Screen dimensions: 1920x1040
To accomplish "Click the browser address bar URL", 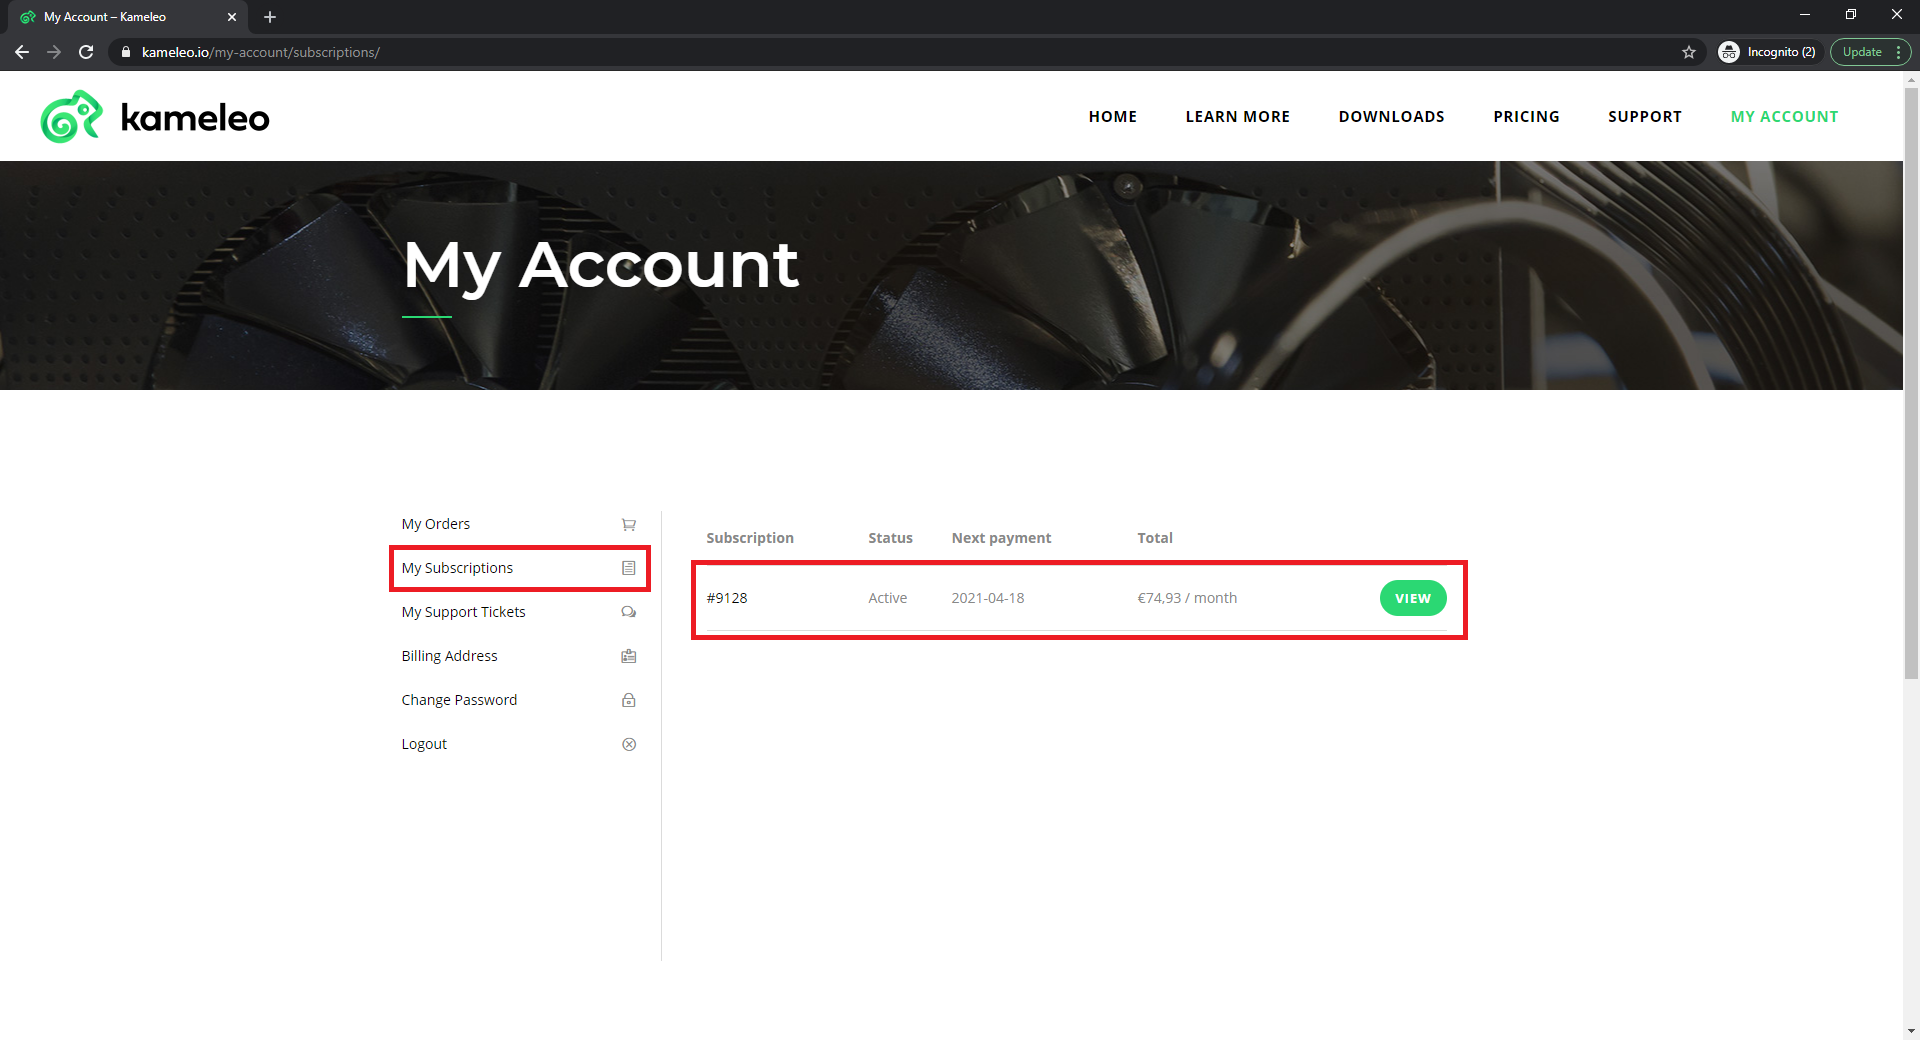I will pos(261,52).
